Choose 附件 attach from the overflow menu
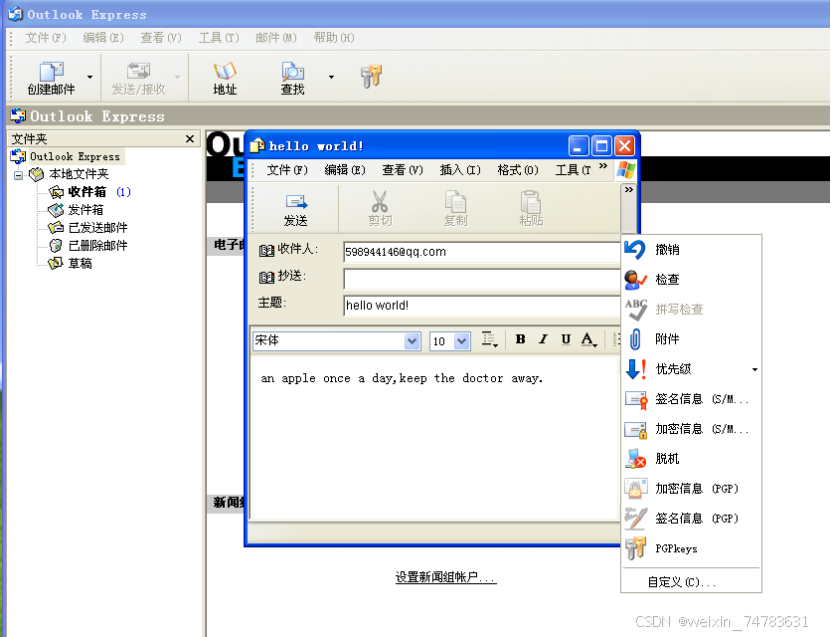Viewport: 831px width, 637px height. click(691, 339)
